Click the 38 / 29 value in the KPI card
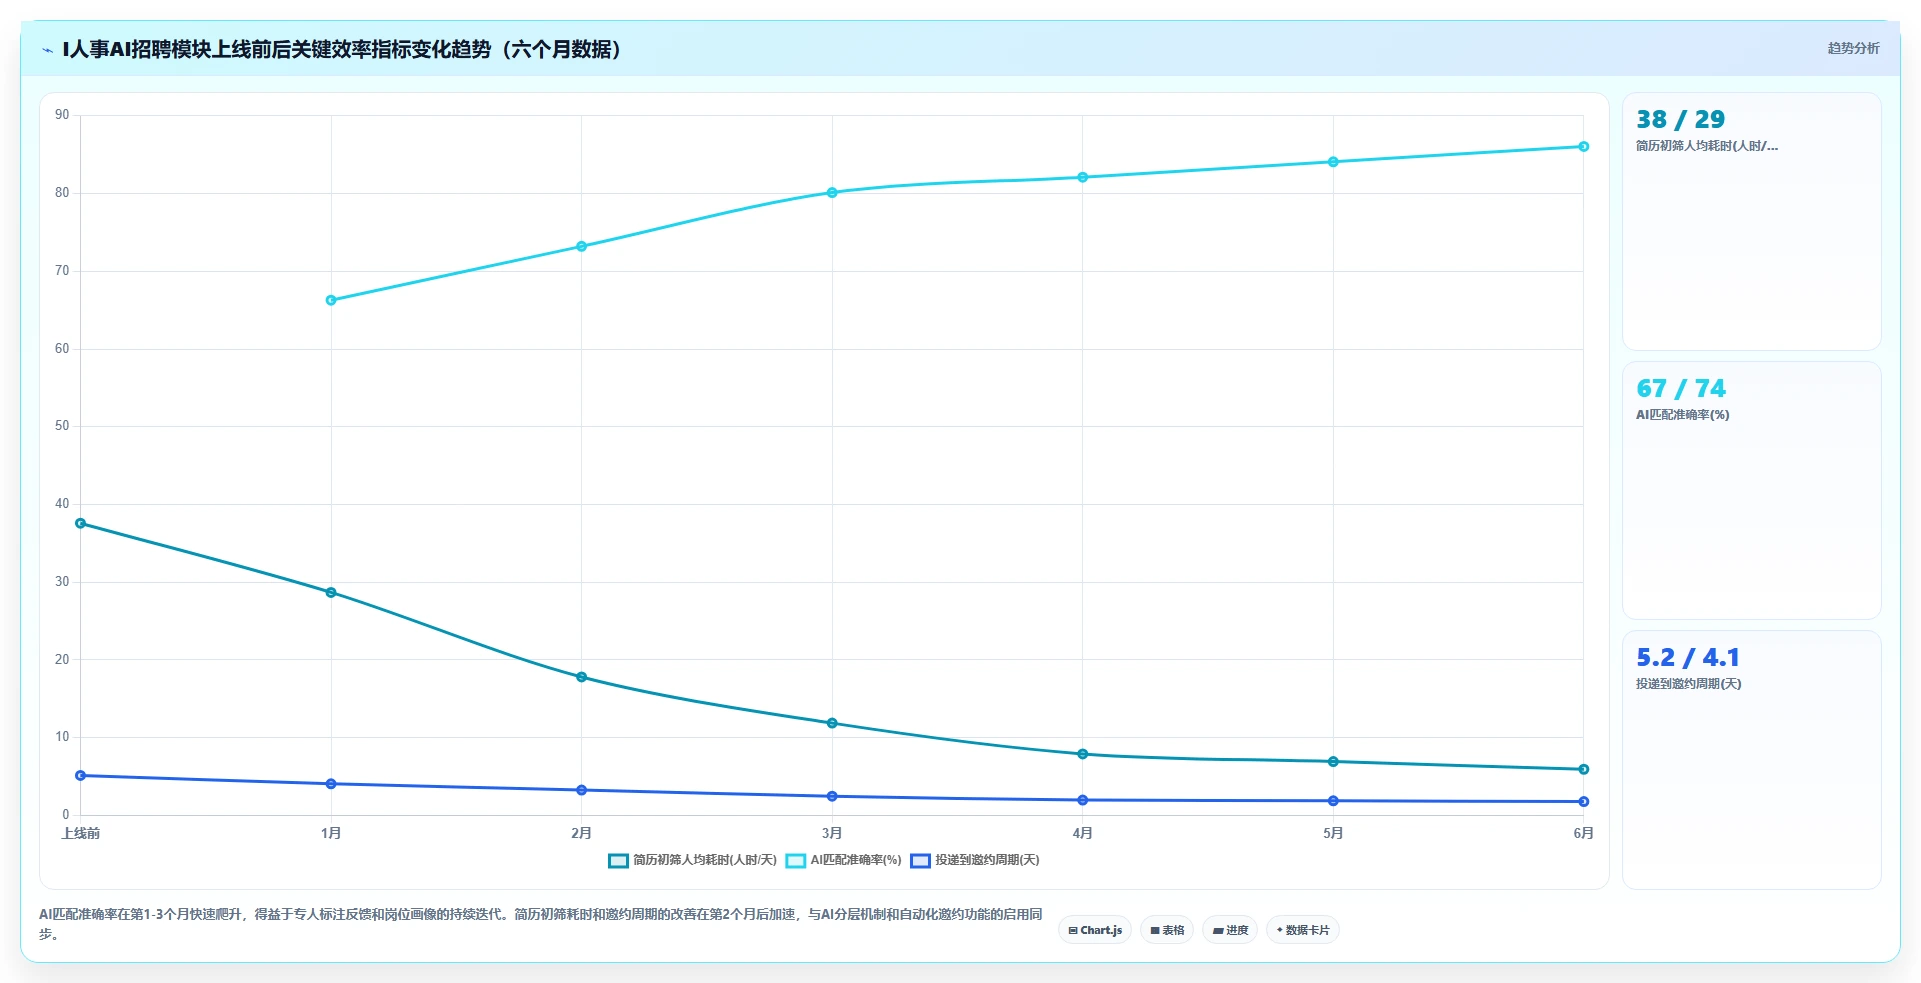 [x=1680, y=120]
